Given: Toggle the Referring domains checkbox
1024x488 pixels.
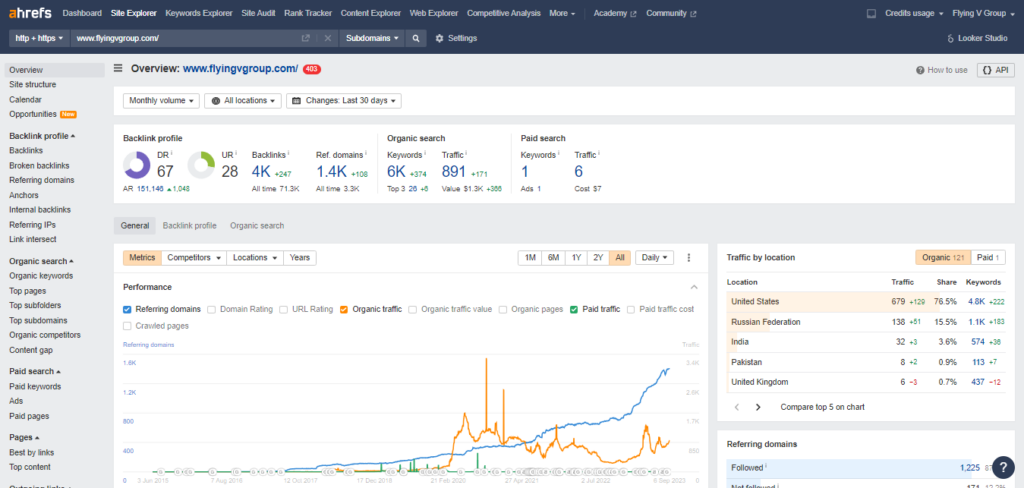Looking at the screenshot, I should tap(127, 309).
